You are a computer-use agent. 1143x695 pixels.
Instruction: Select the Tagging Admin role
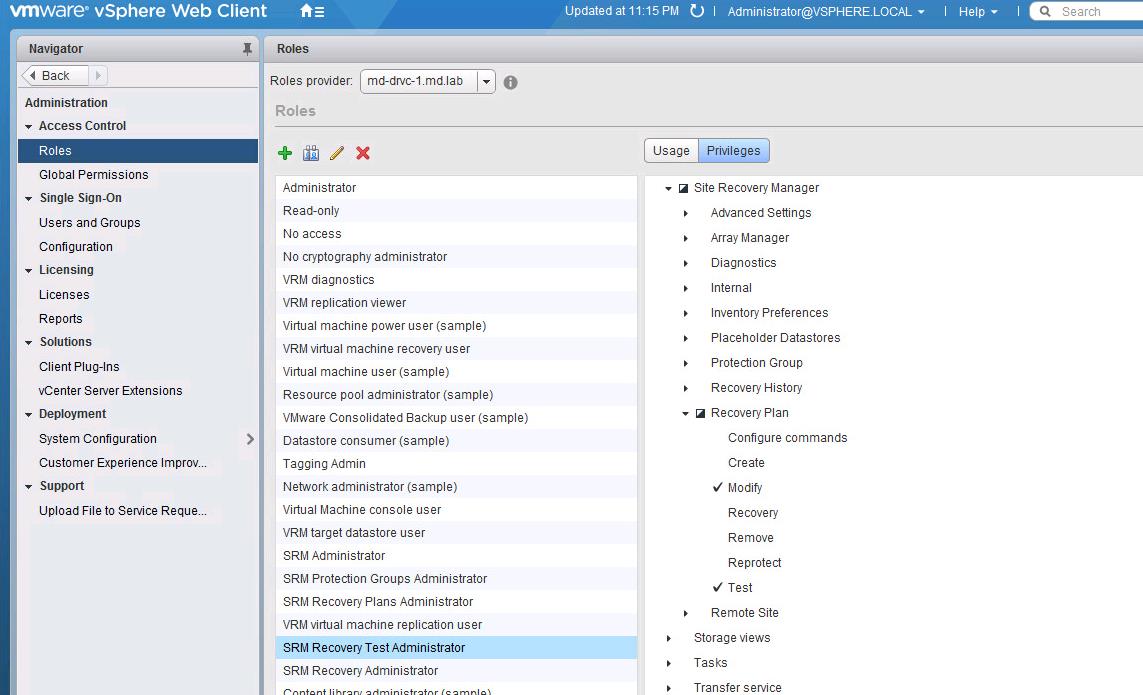click(456, 464)
